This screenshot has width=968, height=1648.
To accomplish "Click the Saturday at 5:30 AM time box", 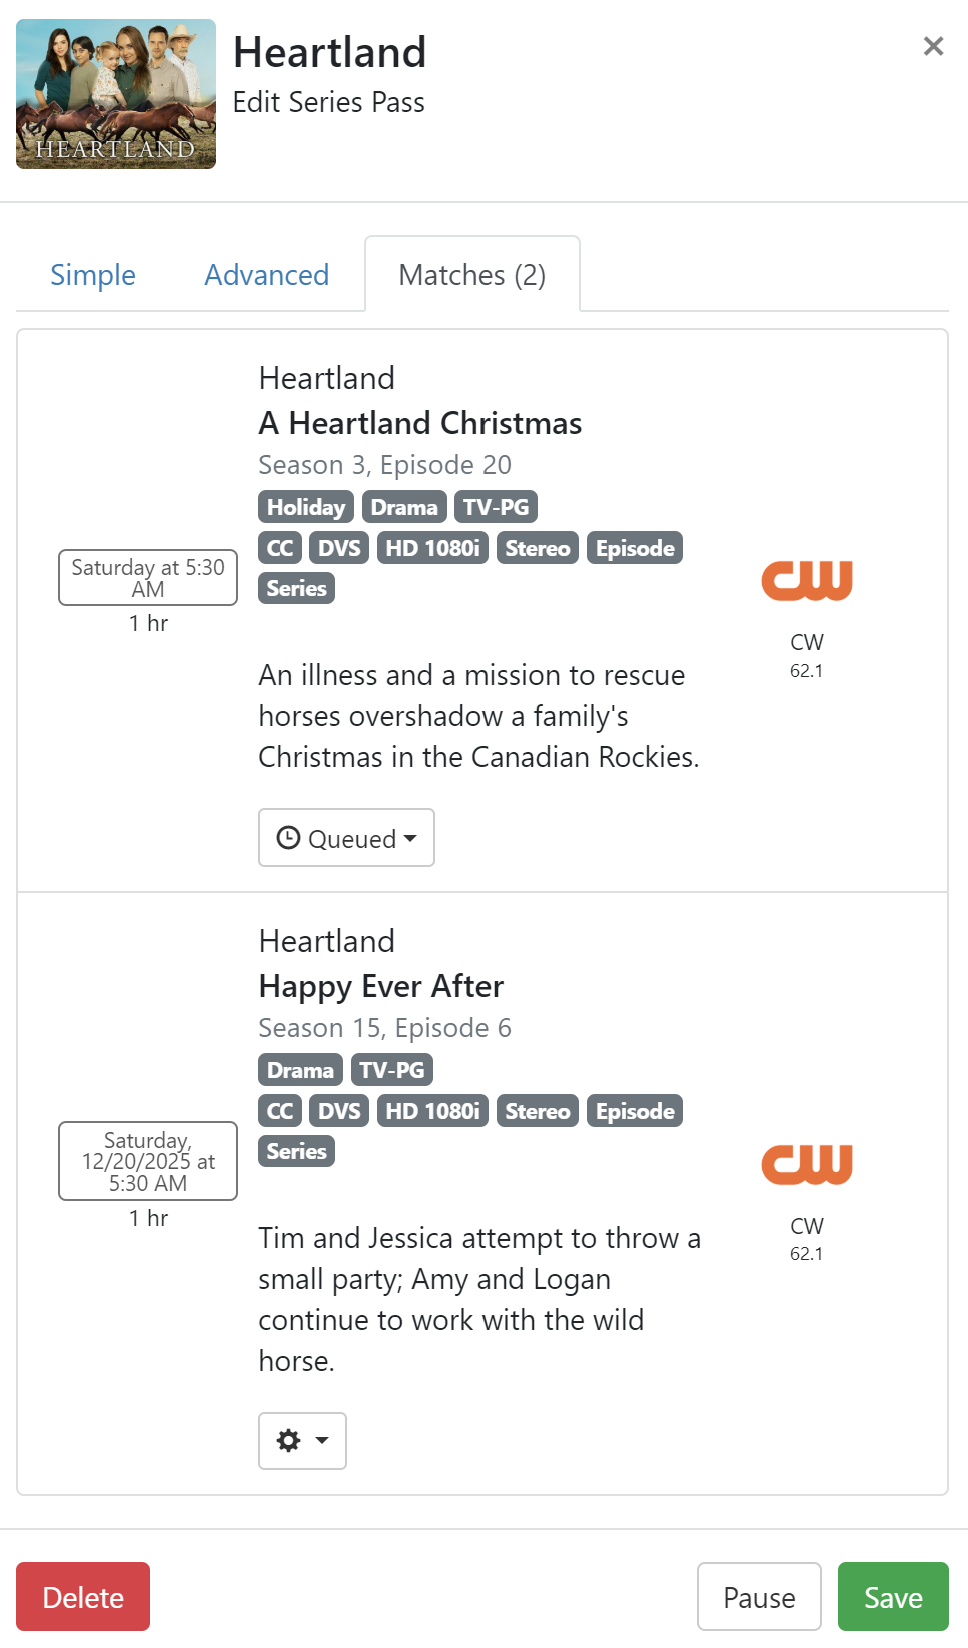I will coord(148,578).
